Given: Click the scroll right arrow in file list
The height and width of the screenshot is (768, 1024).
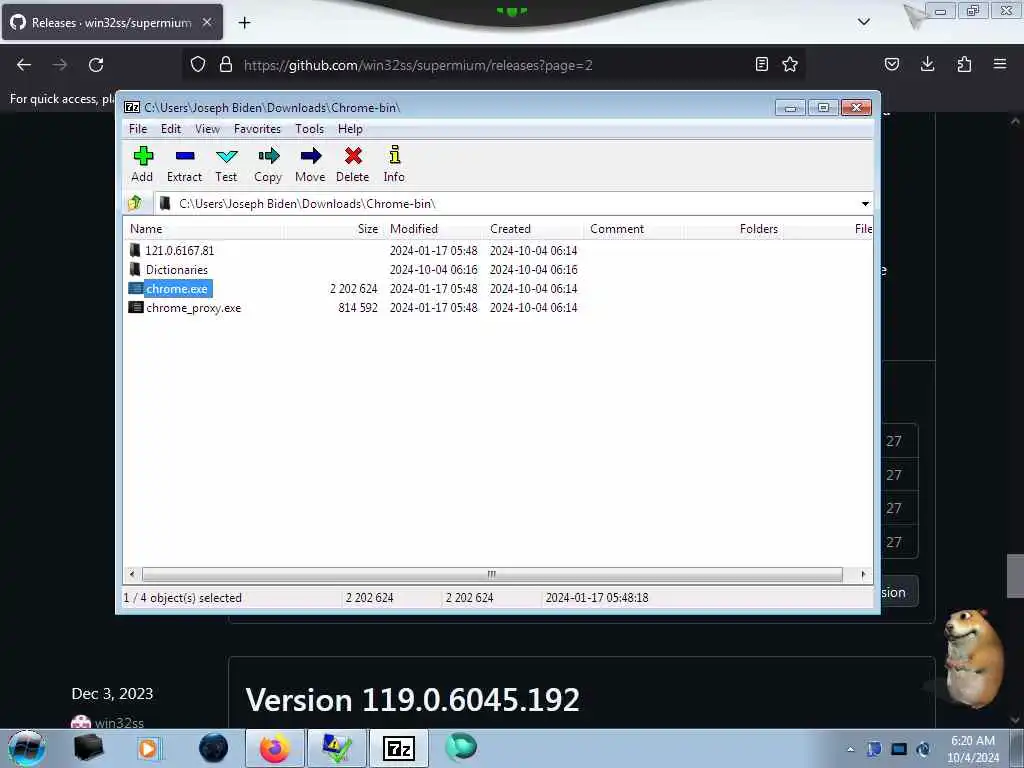Looking at the screenshot, I should click(863, 575).
